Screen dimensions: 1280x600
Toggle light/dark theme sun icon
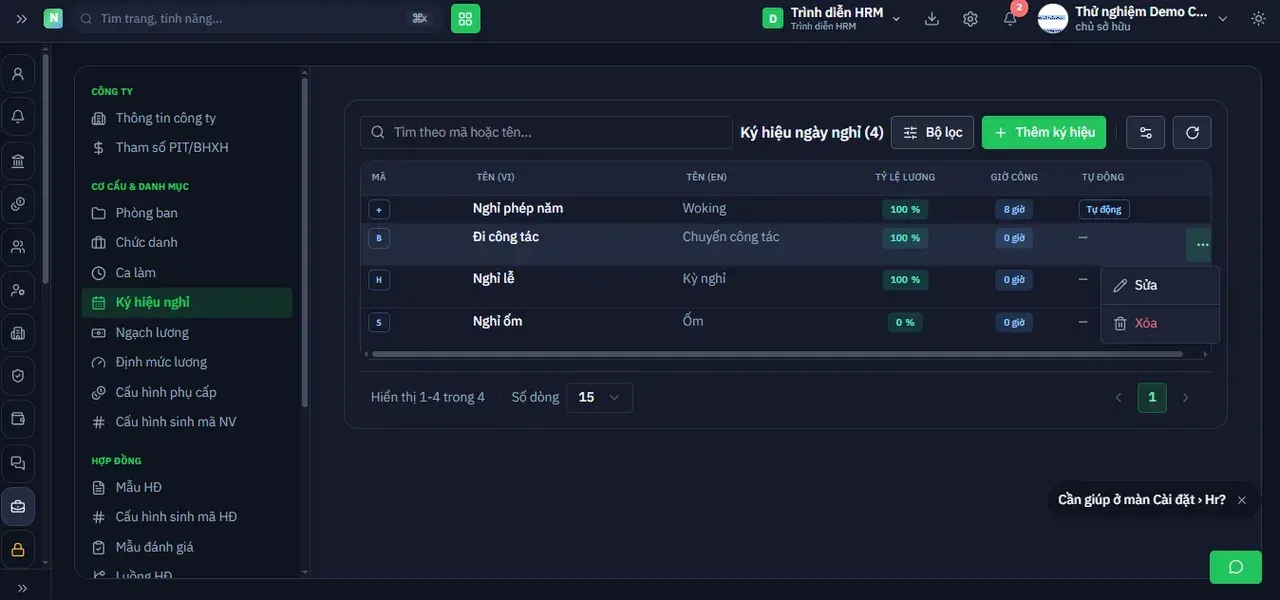point(1258,19)
